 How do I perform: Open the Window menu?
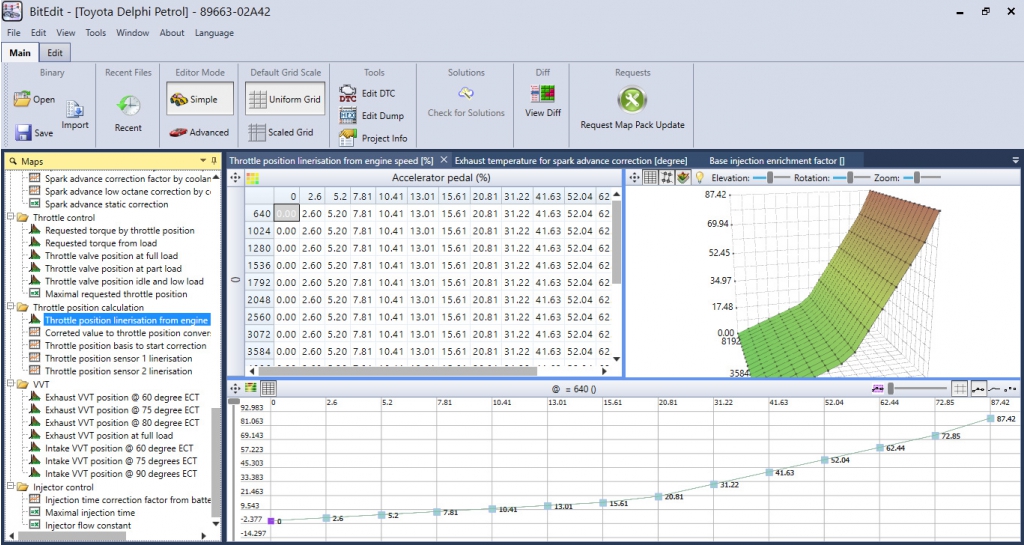click(x=133, y=33)
